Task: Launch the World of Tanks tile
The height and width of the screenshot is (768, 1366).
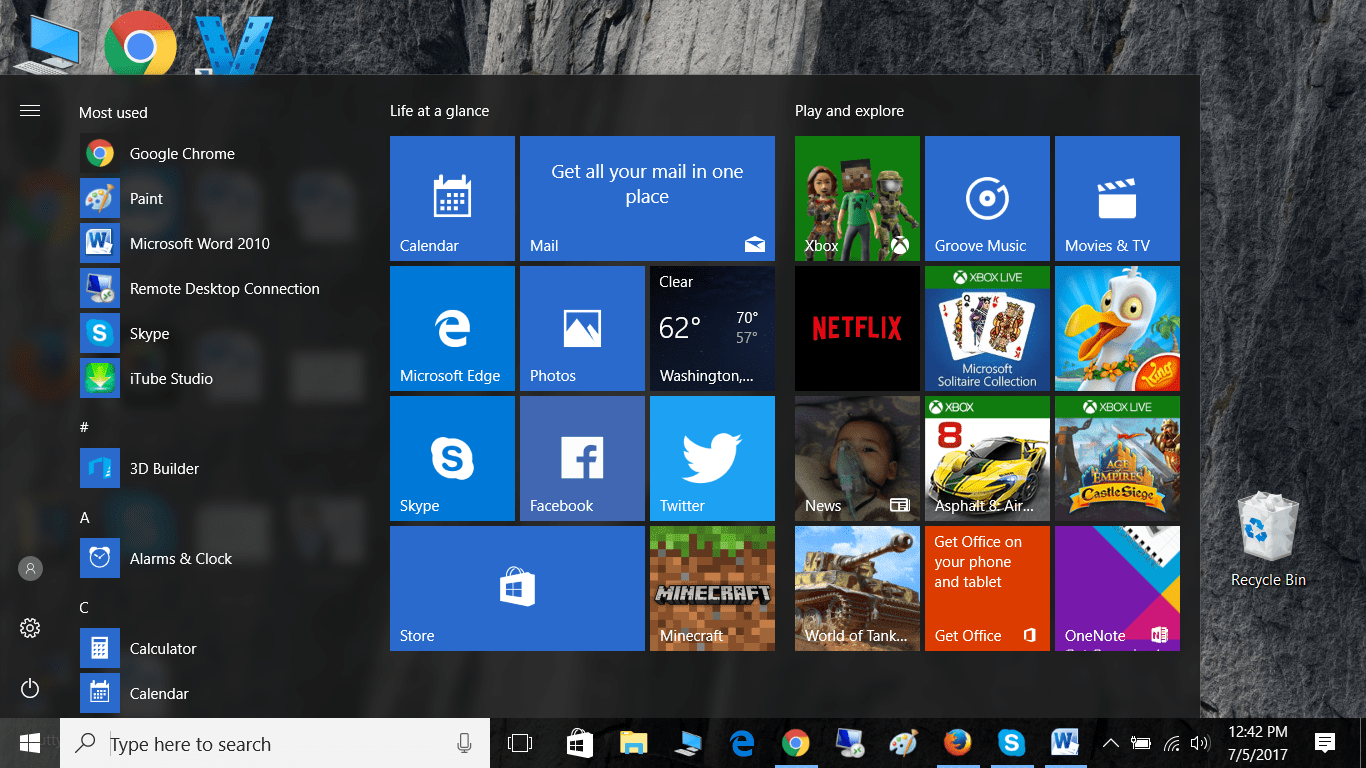Action: click(x=857, y=589)
